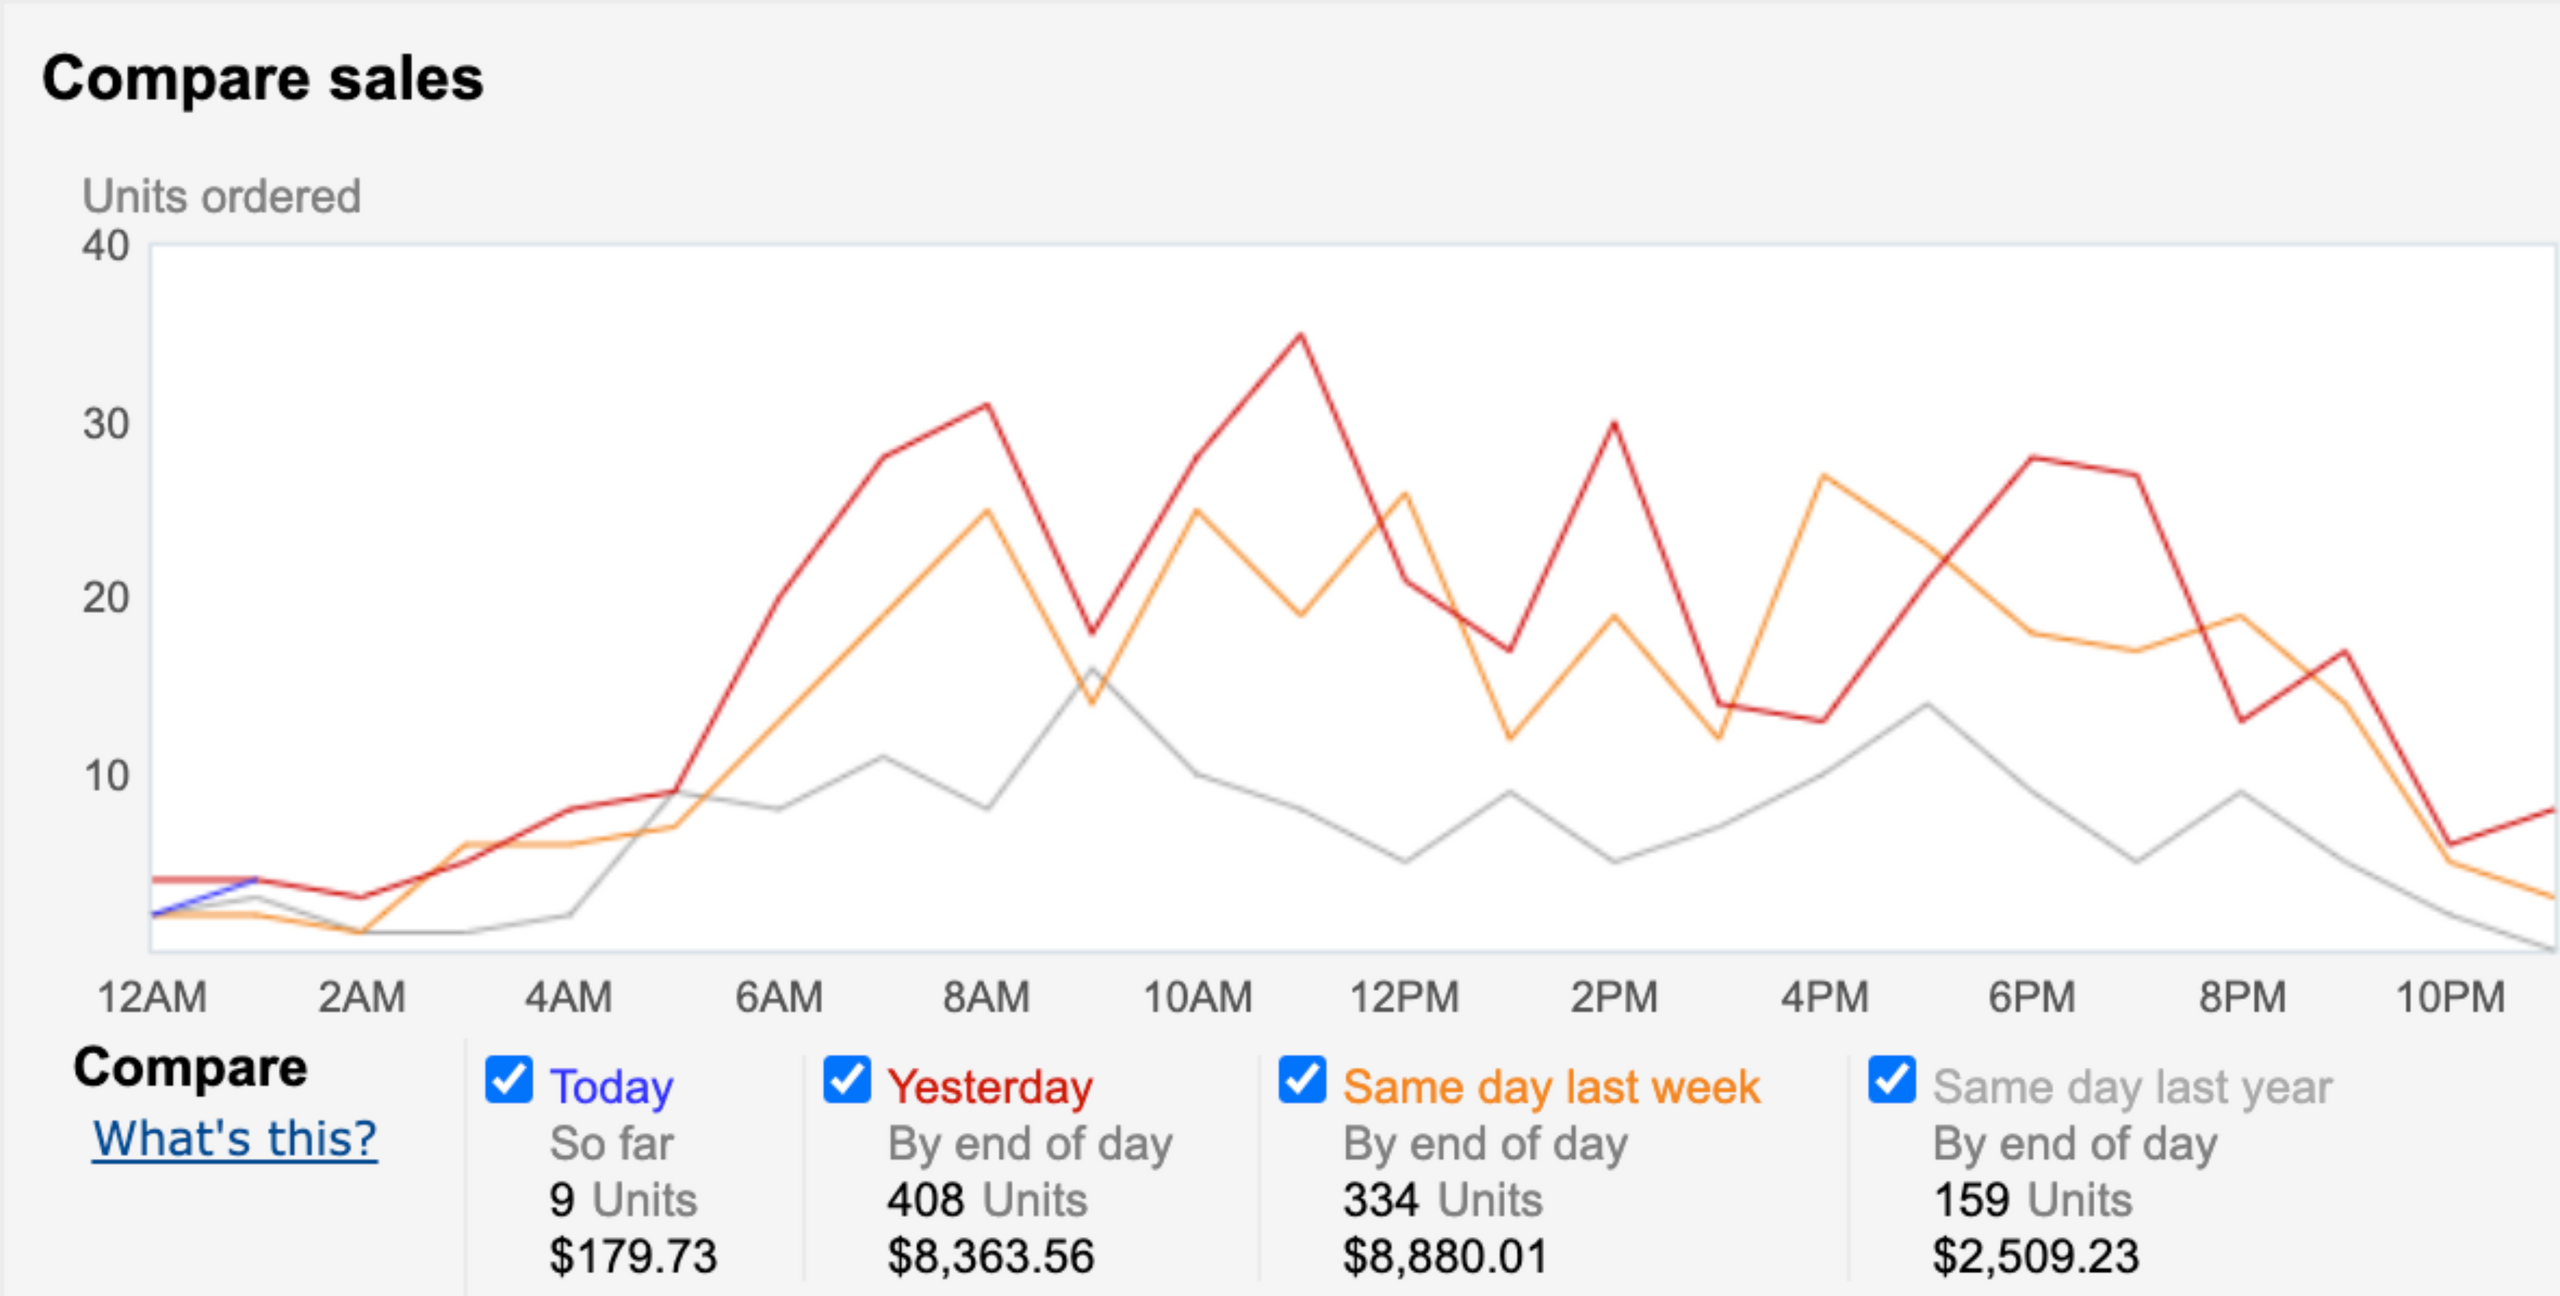Click the 159 Units total for last year

2032,1200
